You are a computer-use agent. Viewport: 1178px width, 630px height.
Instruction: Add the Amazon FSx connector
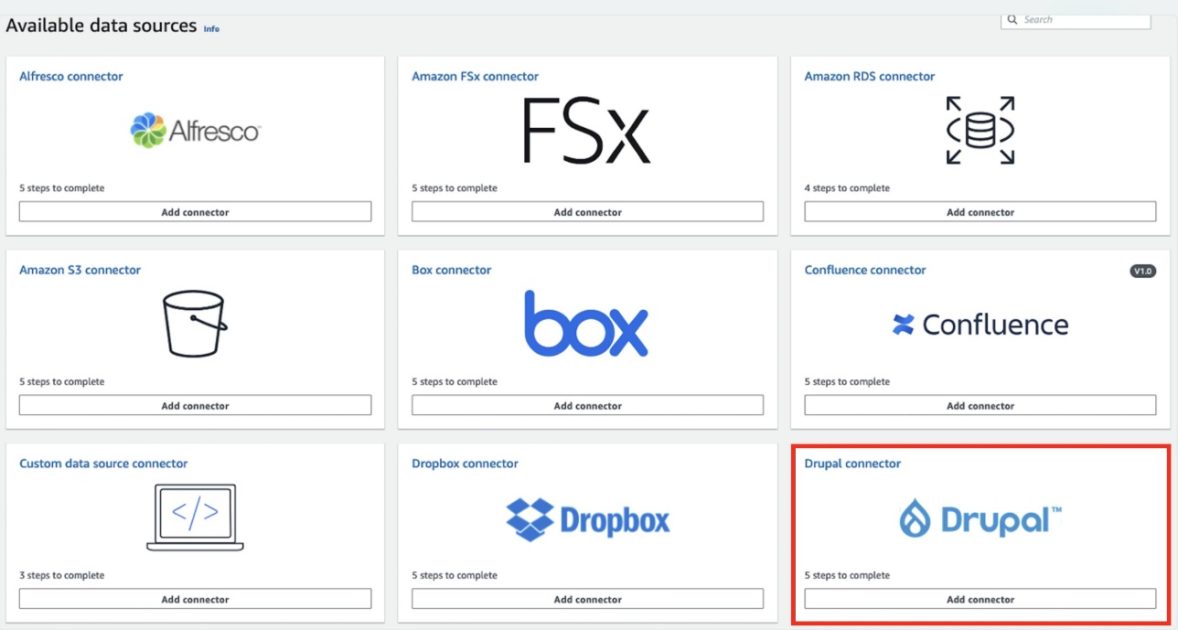click(x=587, y=212)
